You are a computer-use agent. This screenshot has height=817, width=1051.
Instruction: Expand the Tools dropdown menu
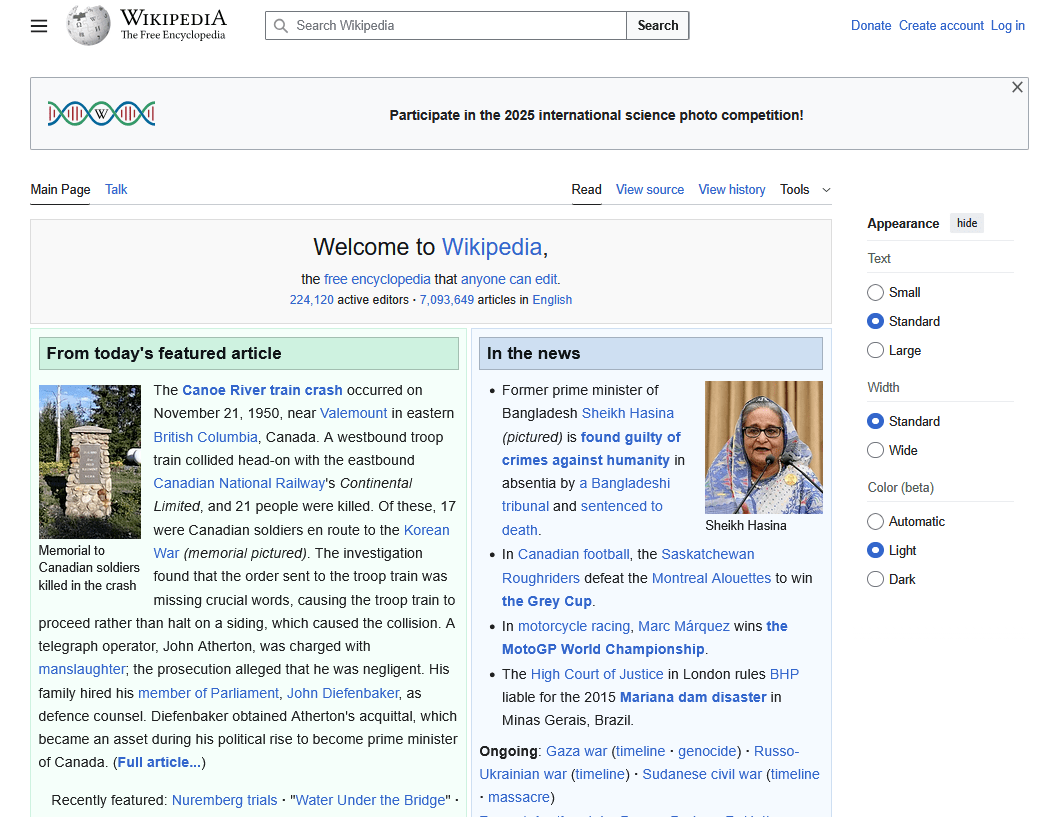pyautogui.click(x=805, y=190)
